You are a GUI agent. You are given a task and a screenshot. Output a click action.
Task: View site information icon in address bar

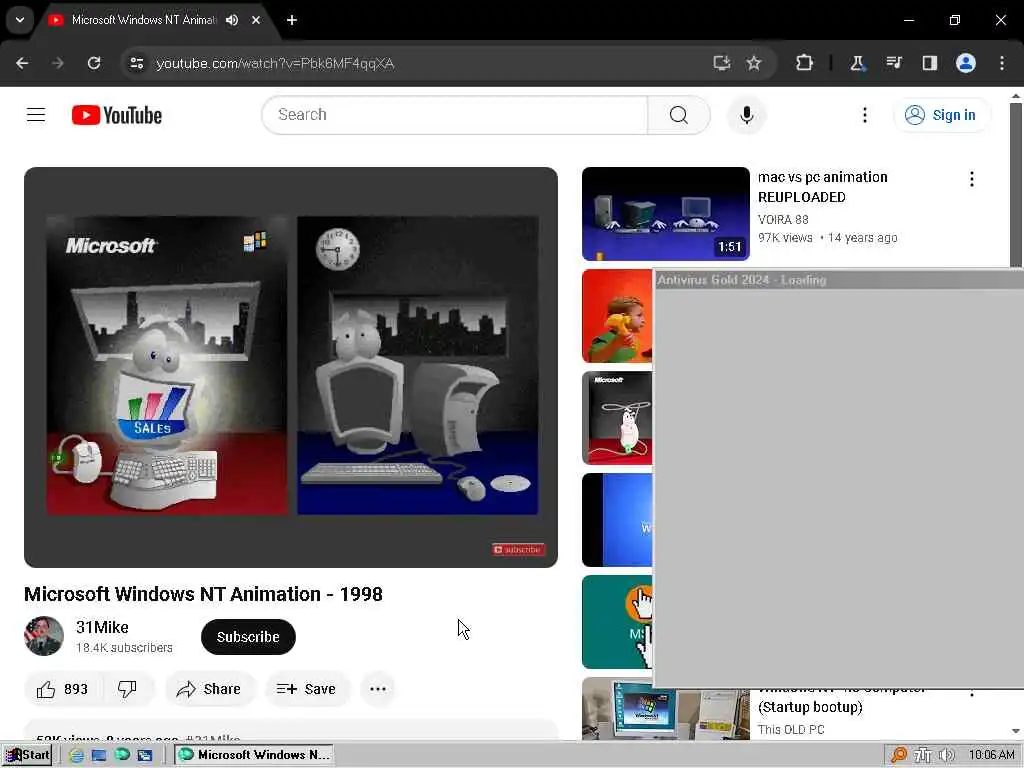(136, 63)
